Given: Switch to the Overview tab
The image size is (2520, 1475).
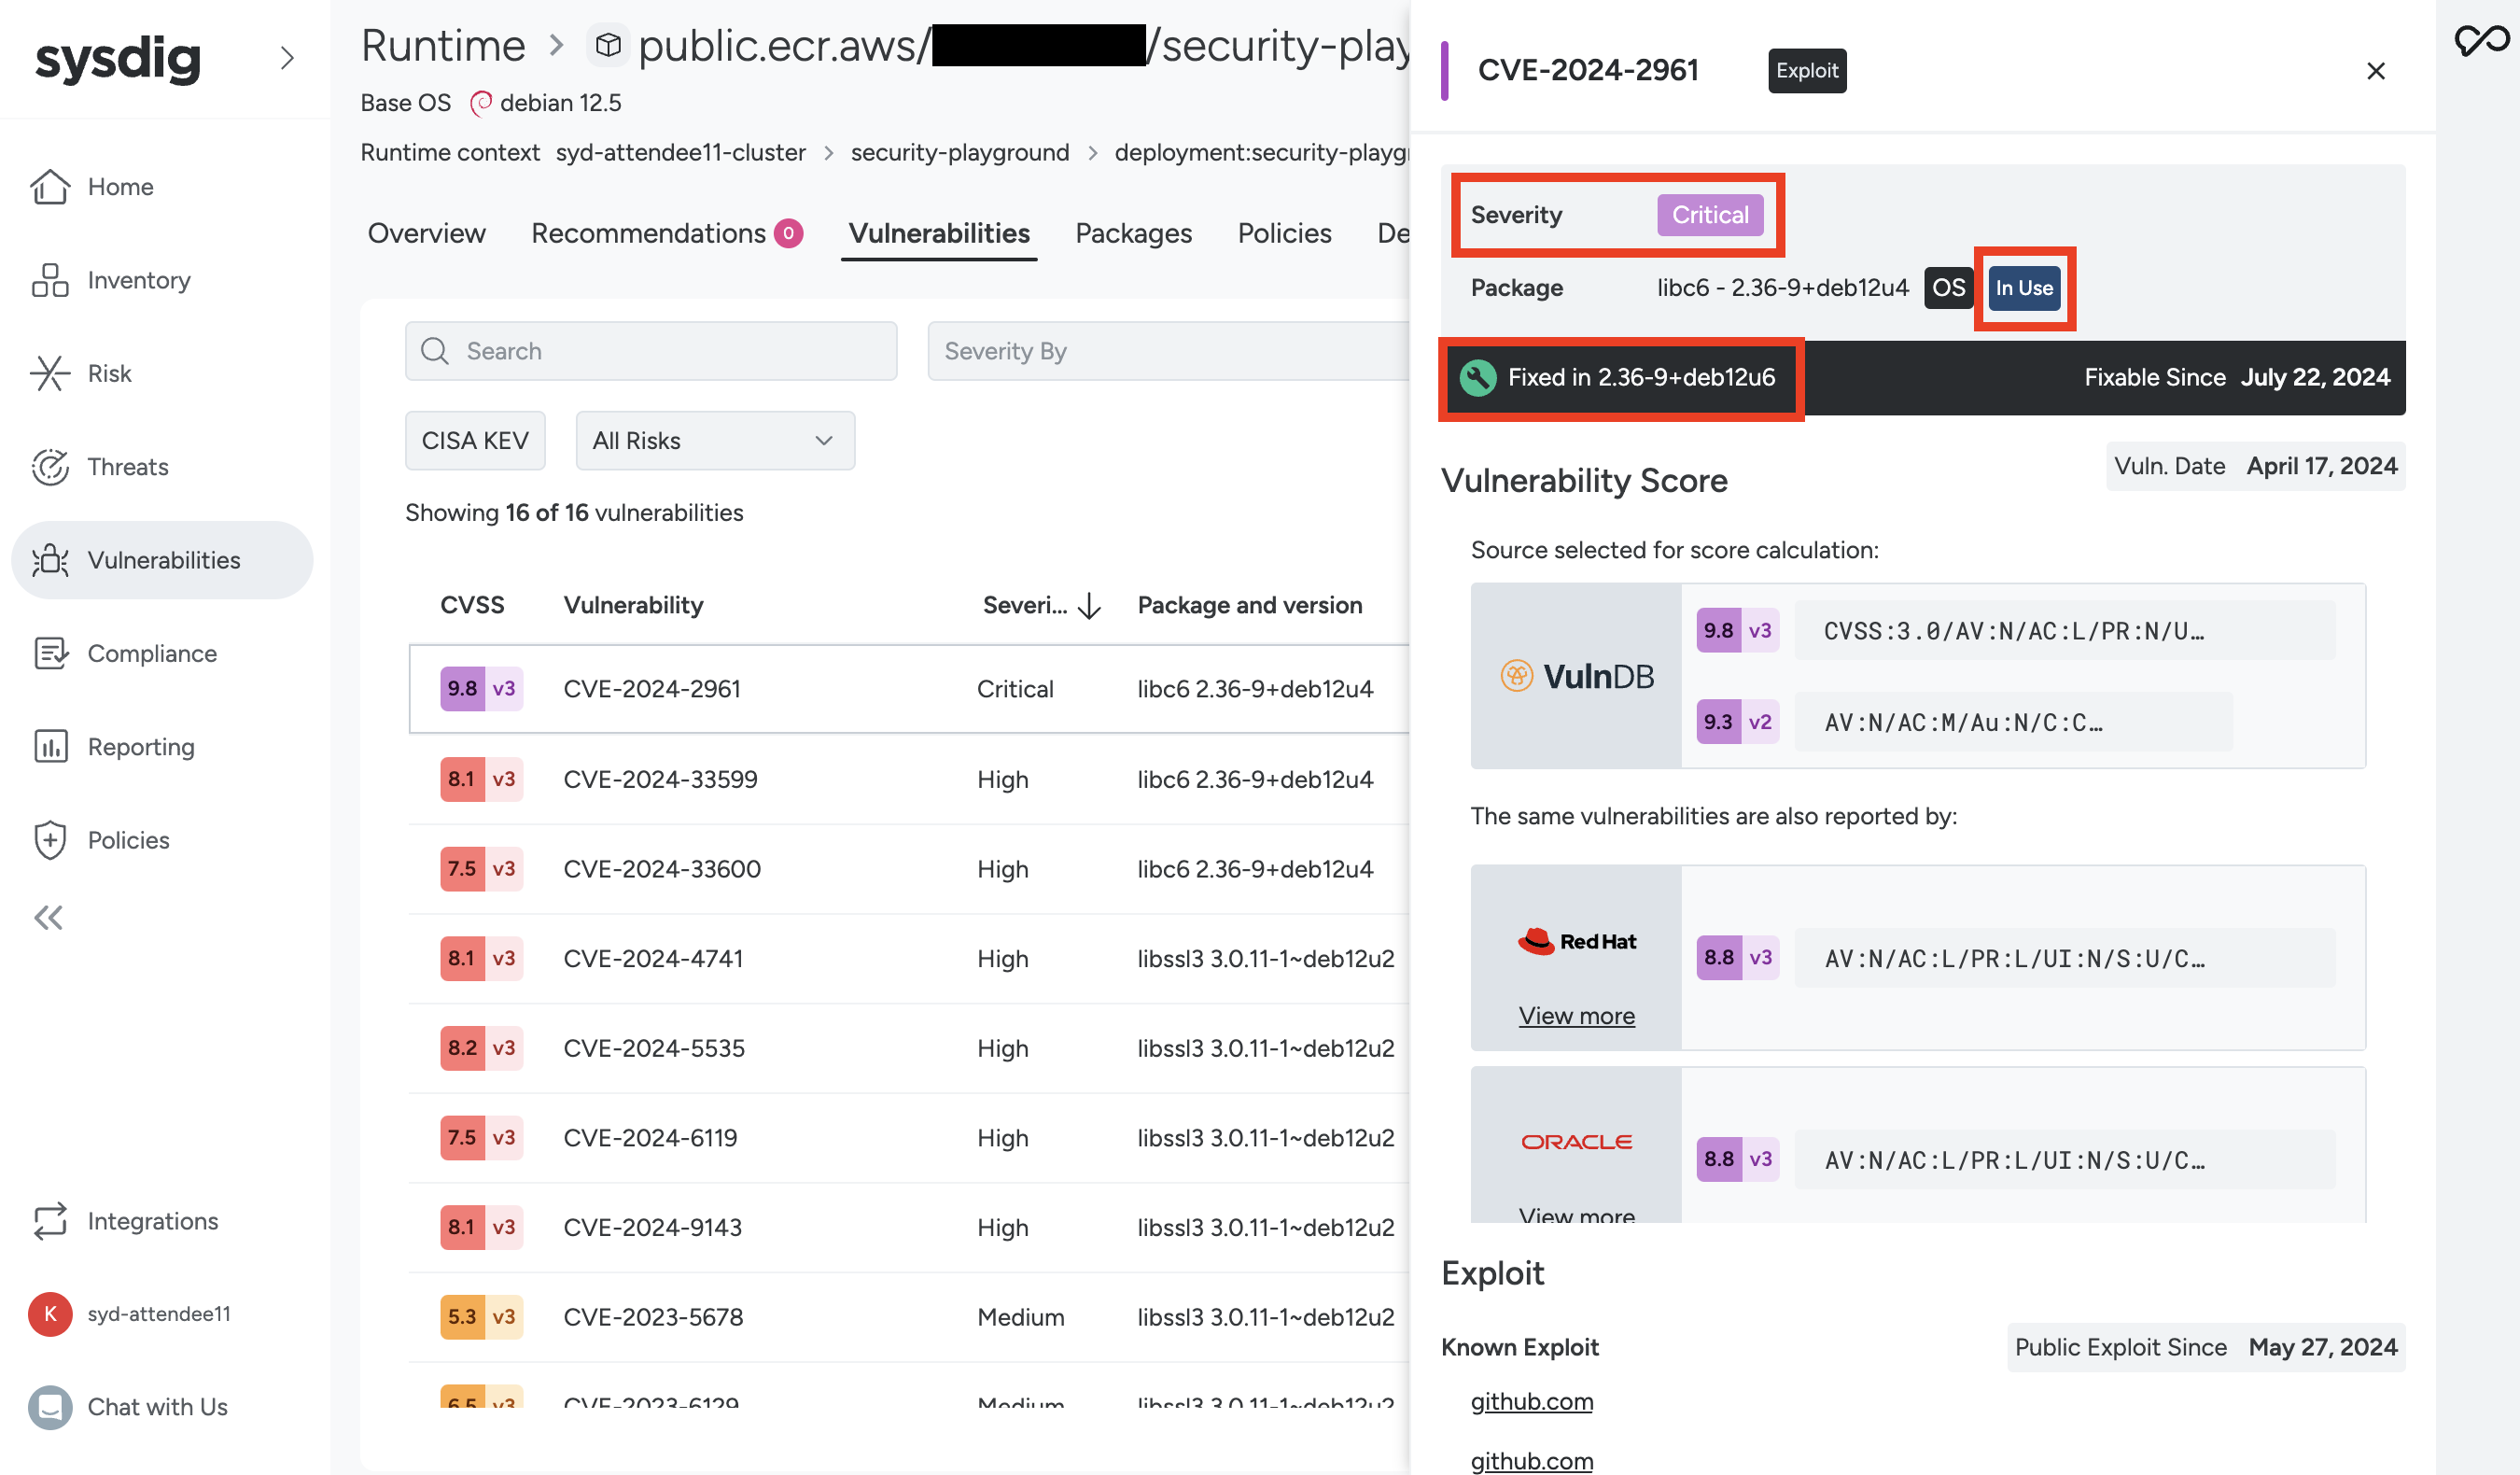Looking at the screenshot, I should tap(426, 233).
